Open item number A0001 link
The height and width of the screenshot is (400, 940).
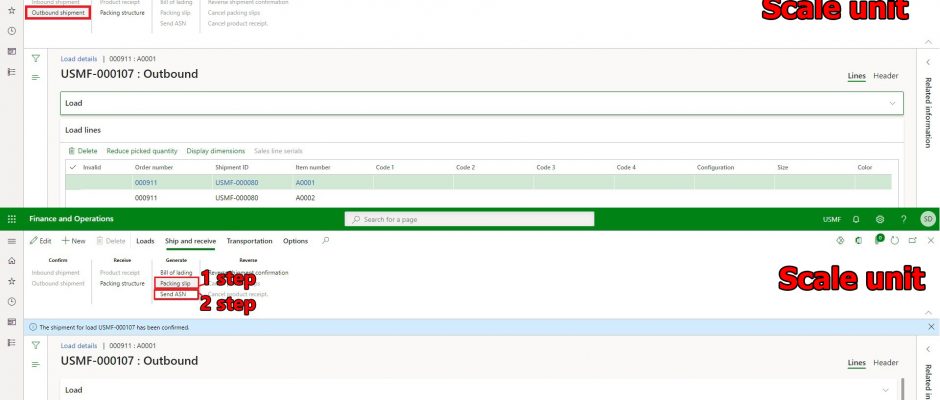(305, 182)
